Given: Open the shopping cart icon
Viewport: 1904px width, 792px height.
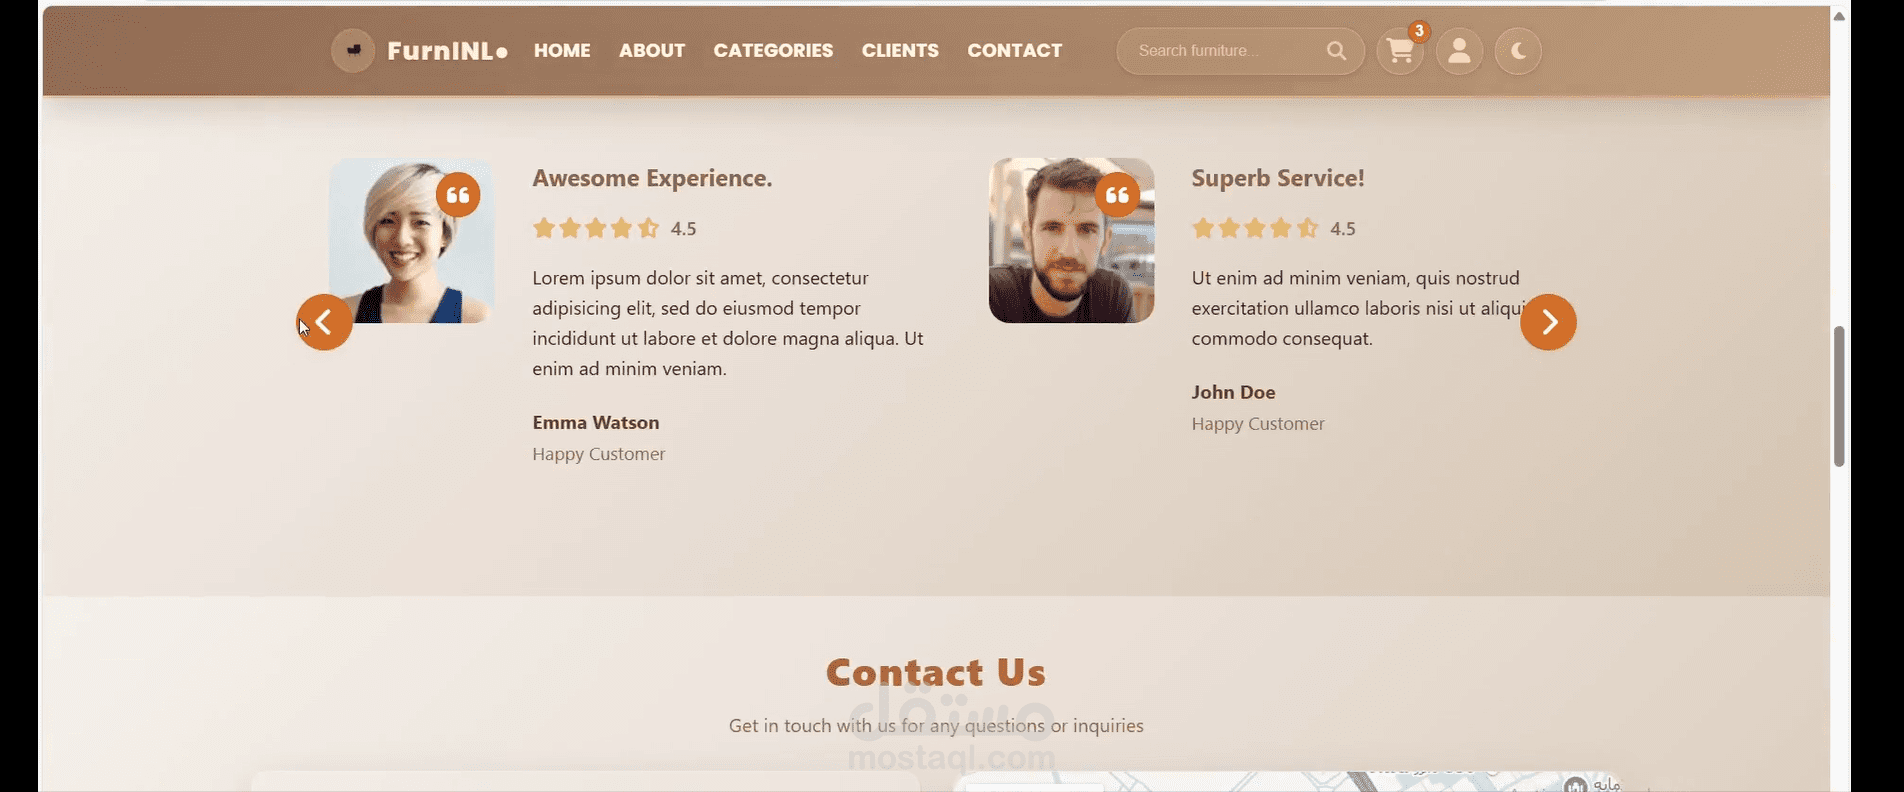Looking at the screenshot, I should [x=1400, y=51].
